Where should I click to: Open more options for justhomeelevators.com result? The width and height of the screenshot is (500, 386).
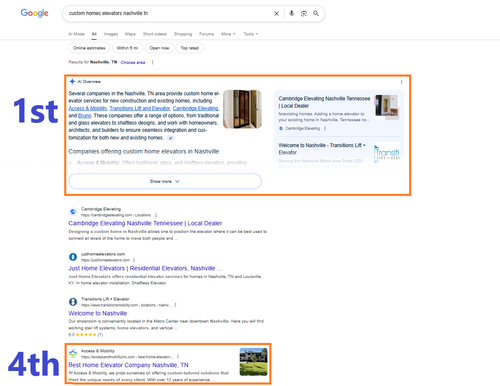[x=134, y=260]
